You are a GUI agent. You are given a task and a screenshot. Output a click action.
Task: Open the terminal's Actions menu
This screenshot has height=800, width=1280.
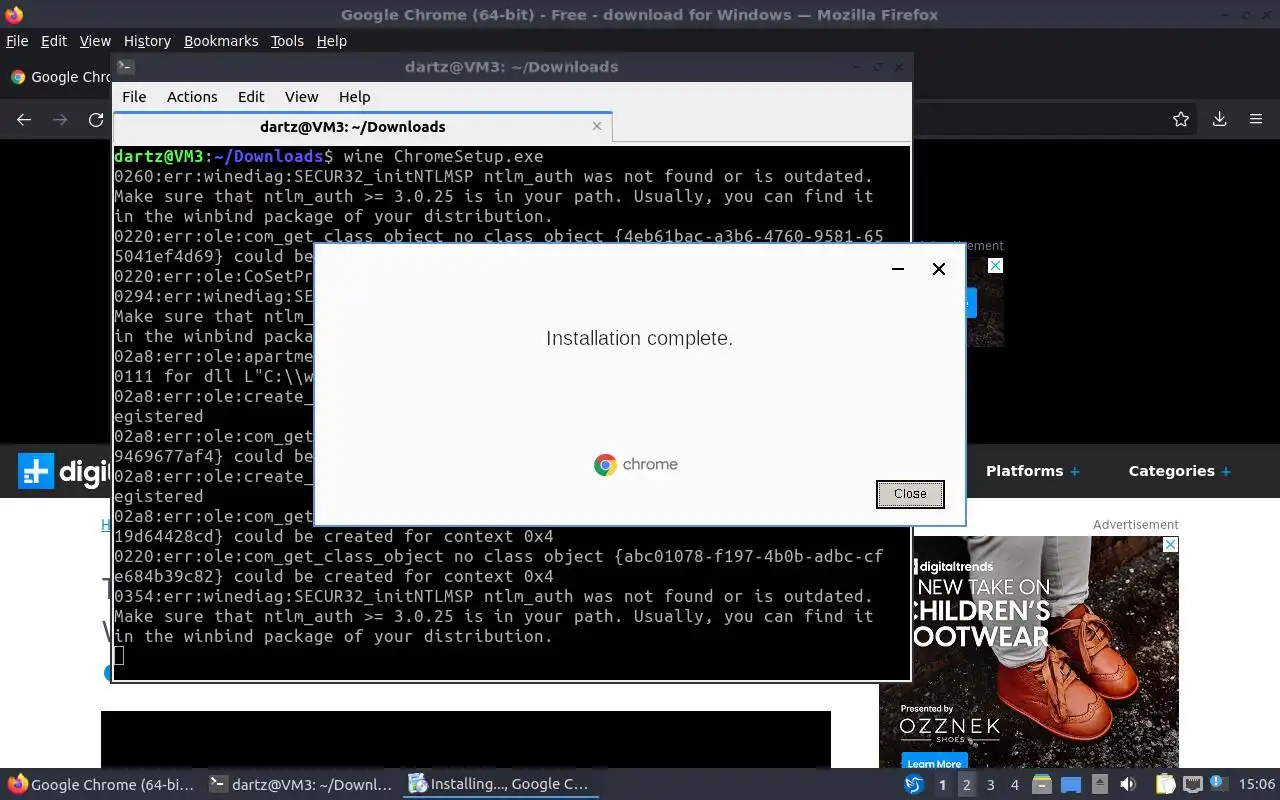(x=192, y=97)
